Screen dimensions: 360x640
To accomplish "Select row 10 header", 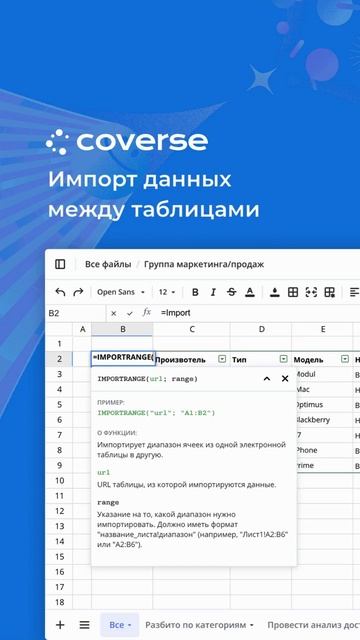I will (x=59, y=480).
